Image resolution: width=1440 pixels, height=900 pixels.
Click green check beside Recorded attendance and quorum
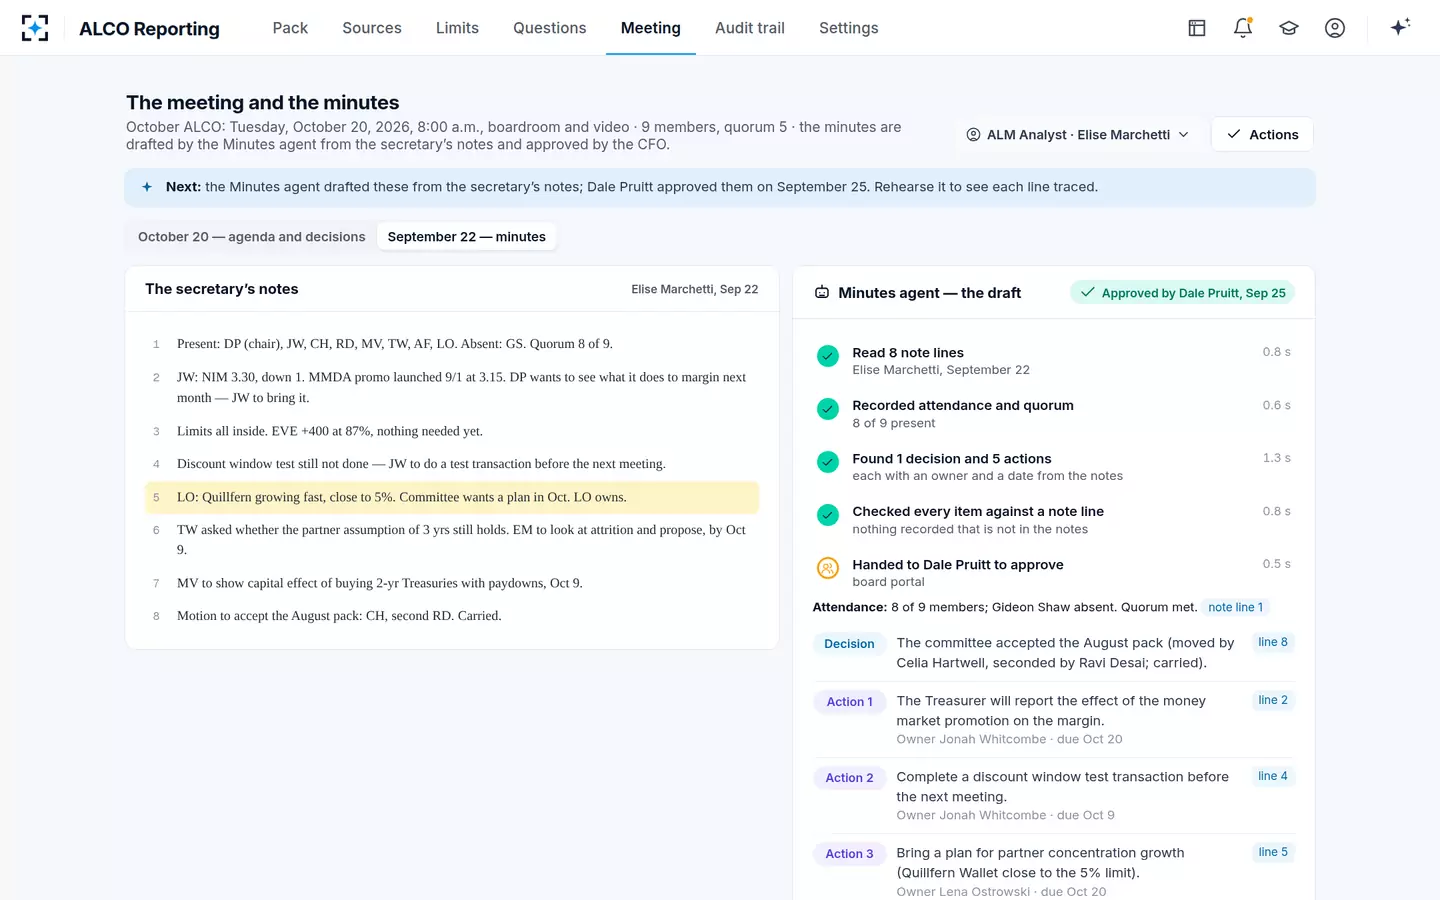(828, 408)
